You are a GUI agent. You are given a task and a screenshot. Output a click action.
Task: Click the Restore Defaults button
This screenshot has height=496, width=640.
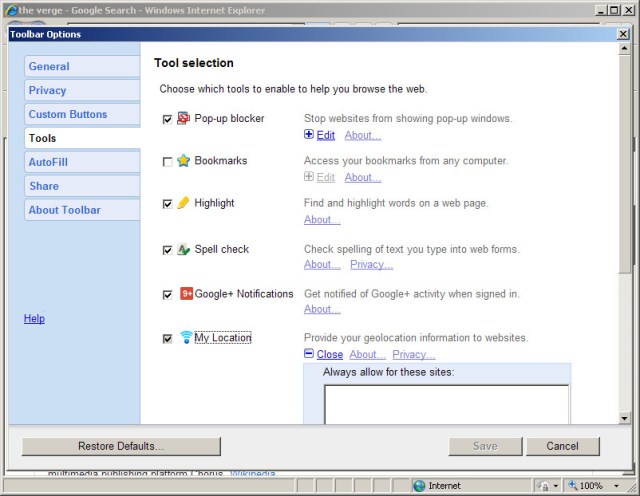tap(121, 446)
